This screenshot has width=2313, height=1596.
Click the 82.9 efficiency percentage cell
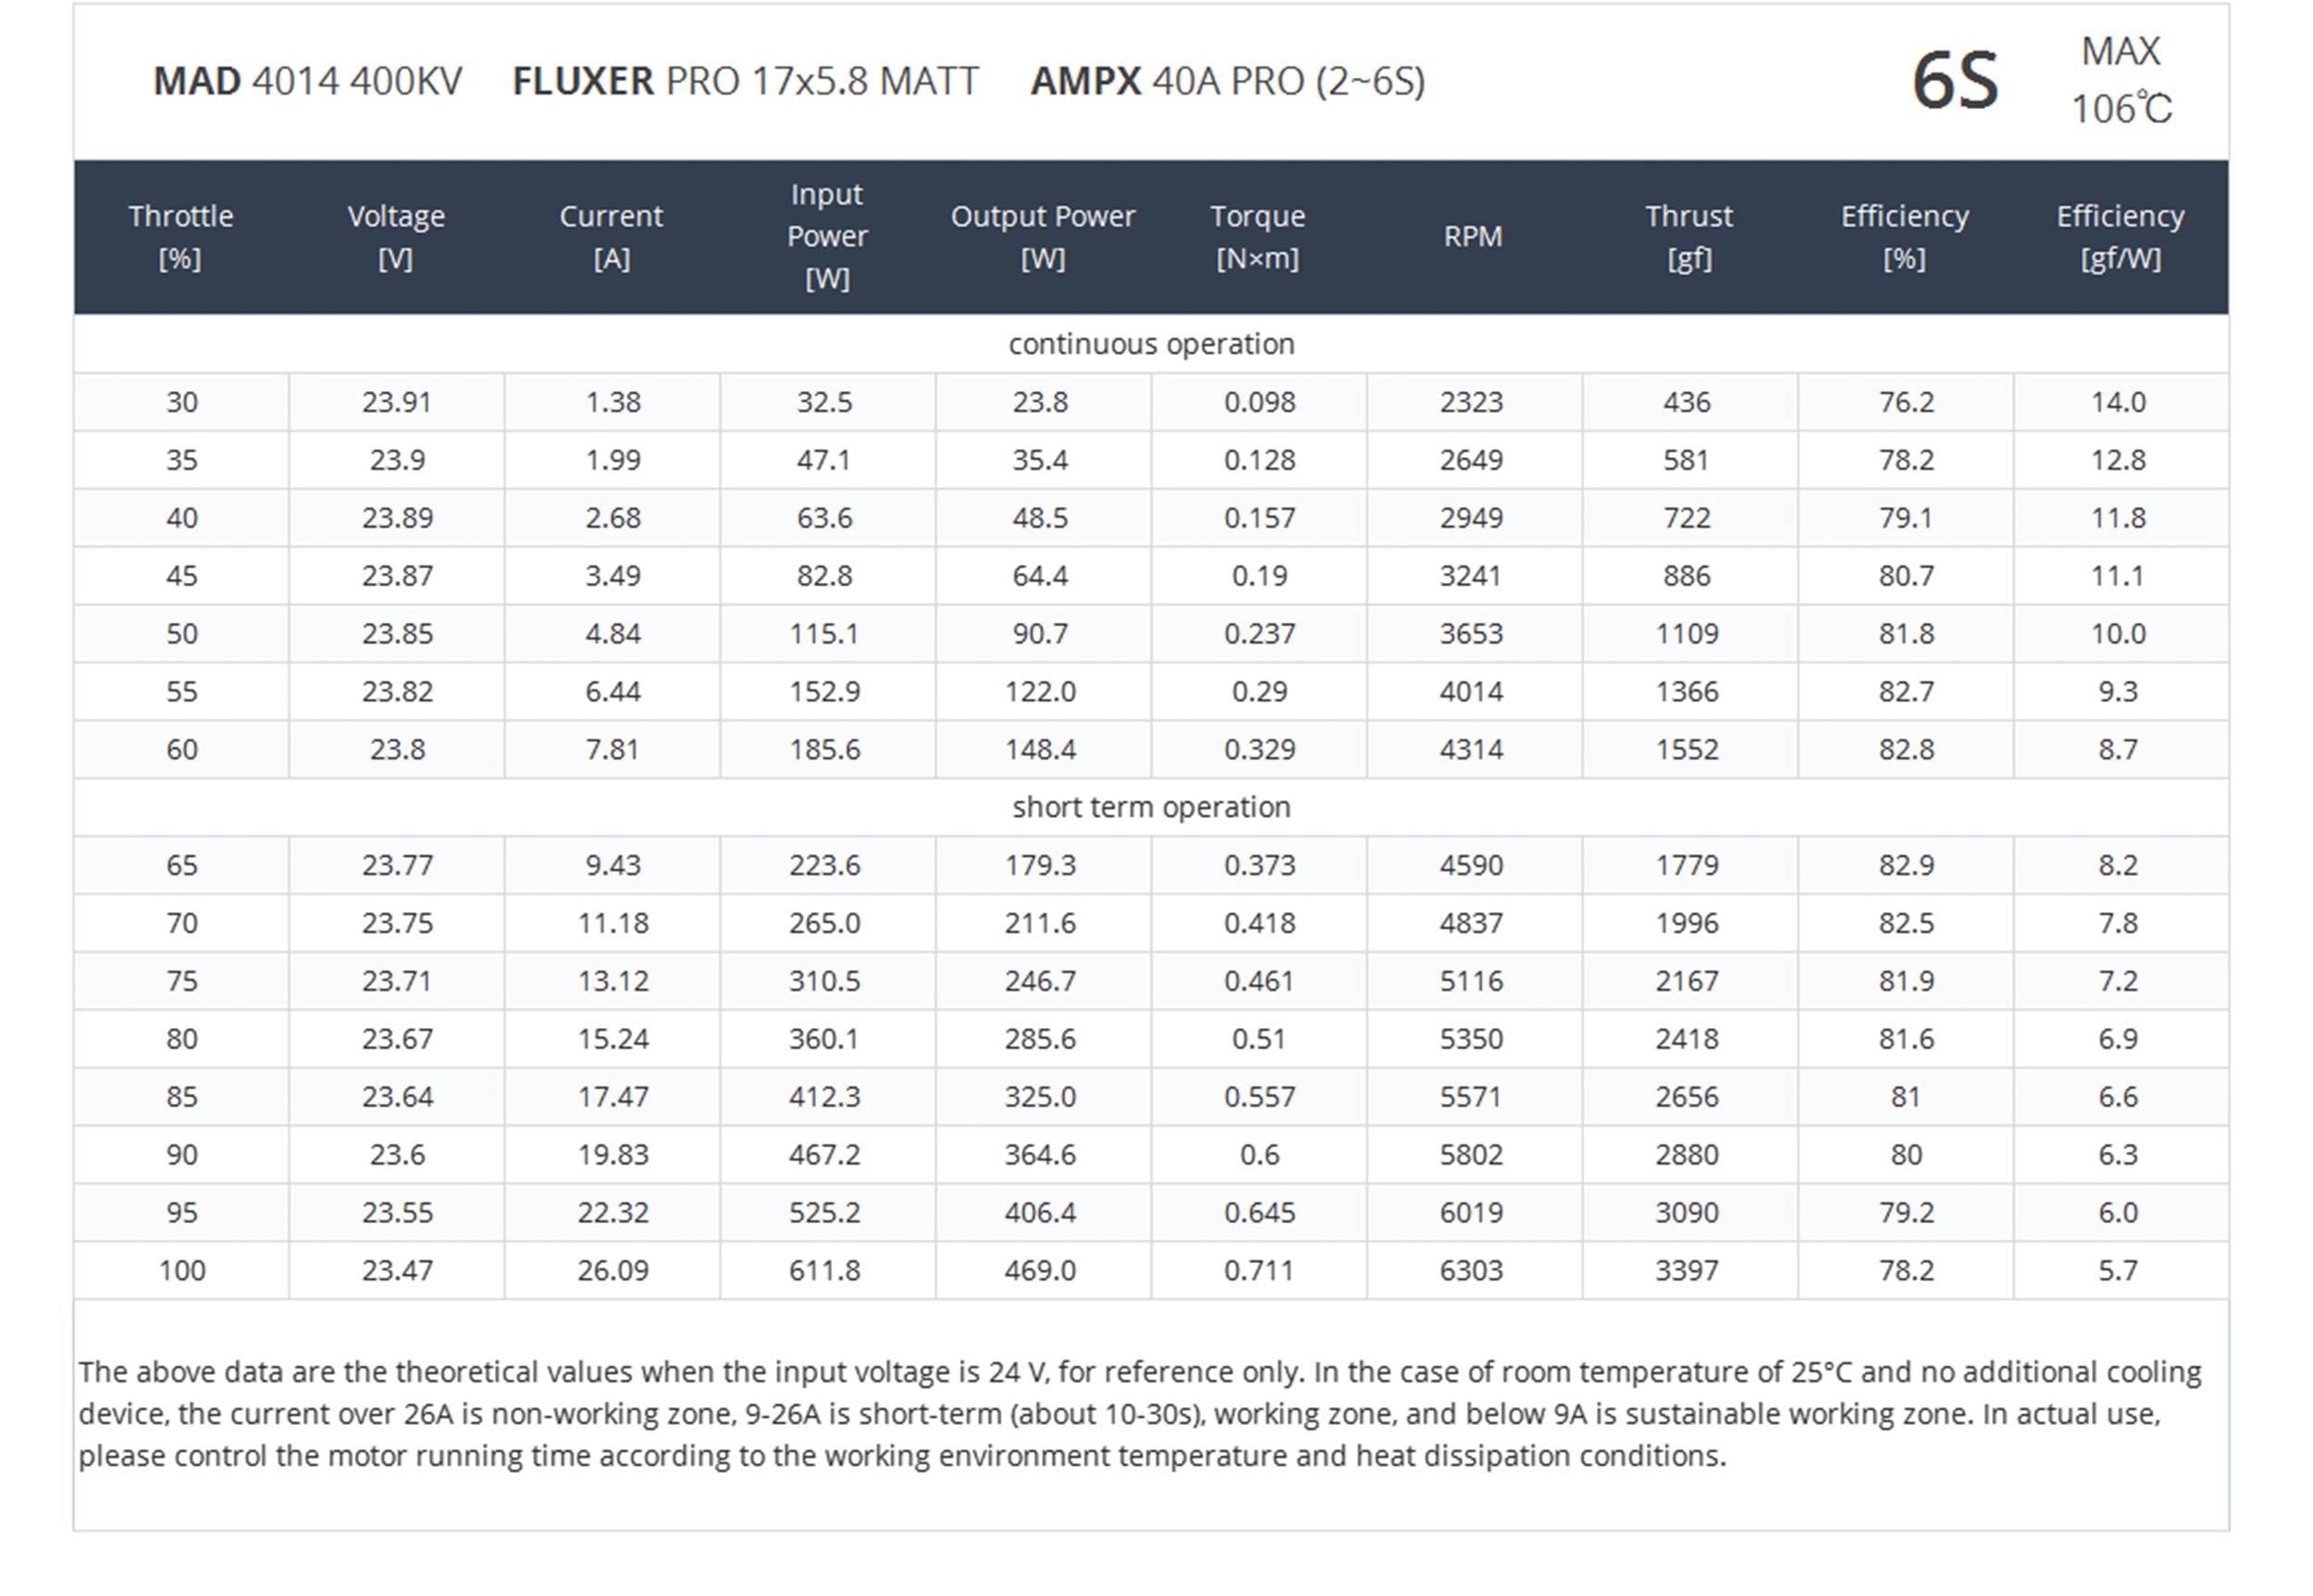[1905, 865]
